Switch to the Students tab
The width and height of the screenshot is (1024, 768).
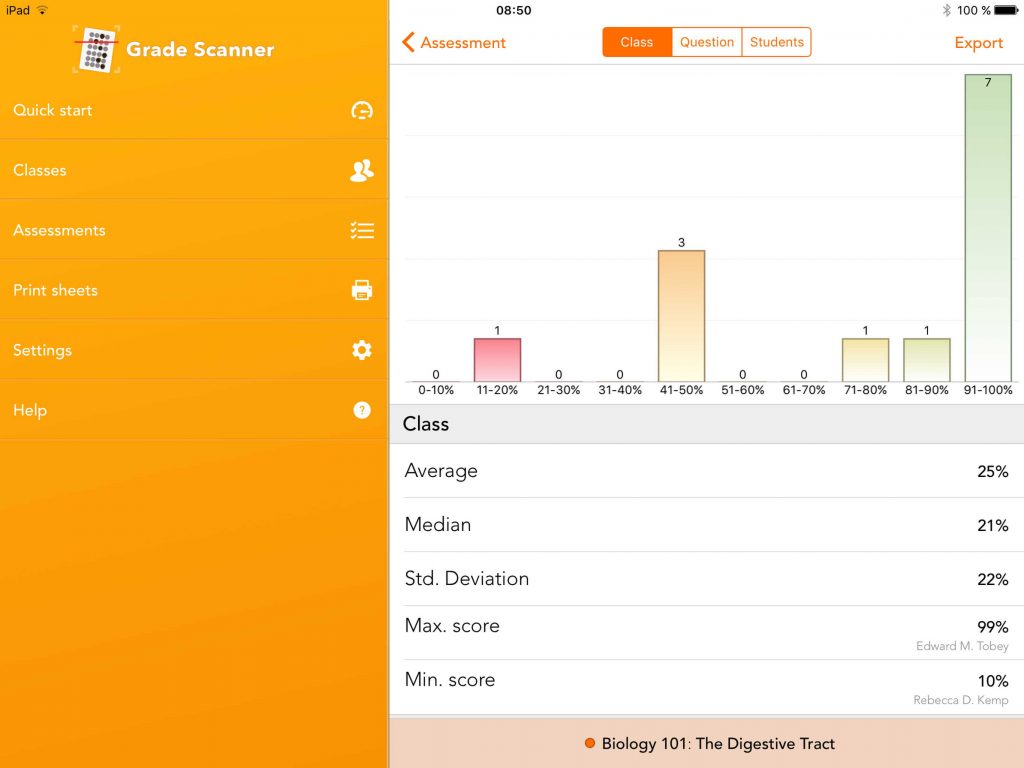click(777, 42)
